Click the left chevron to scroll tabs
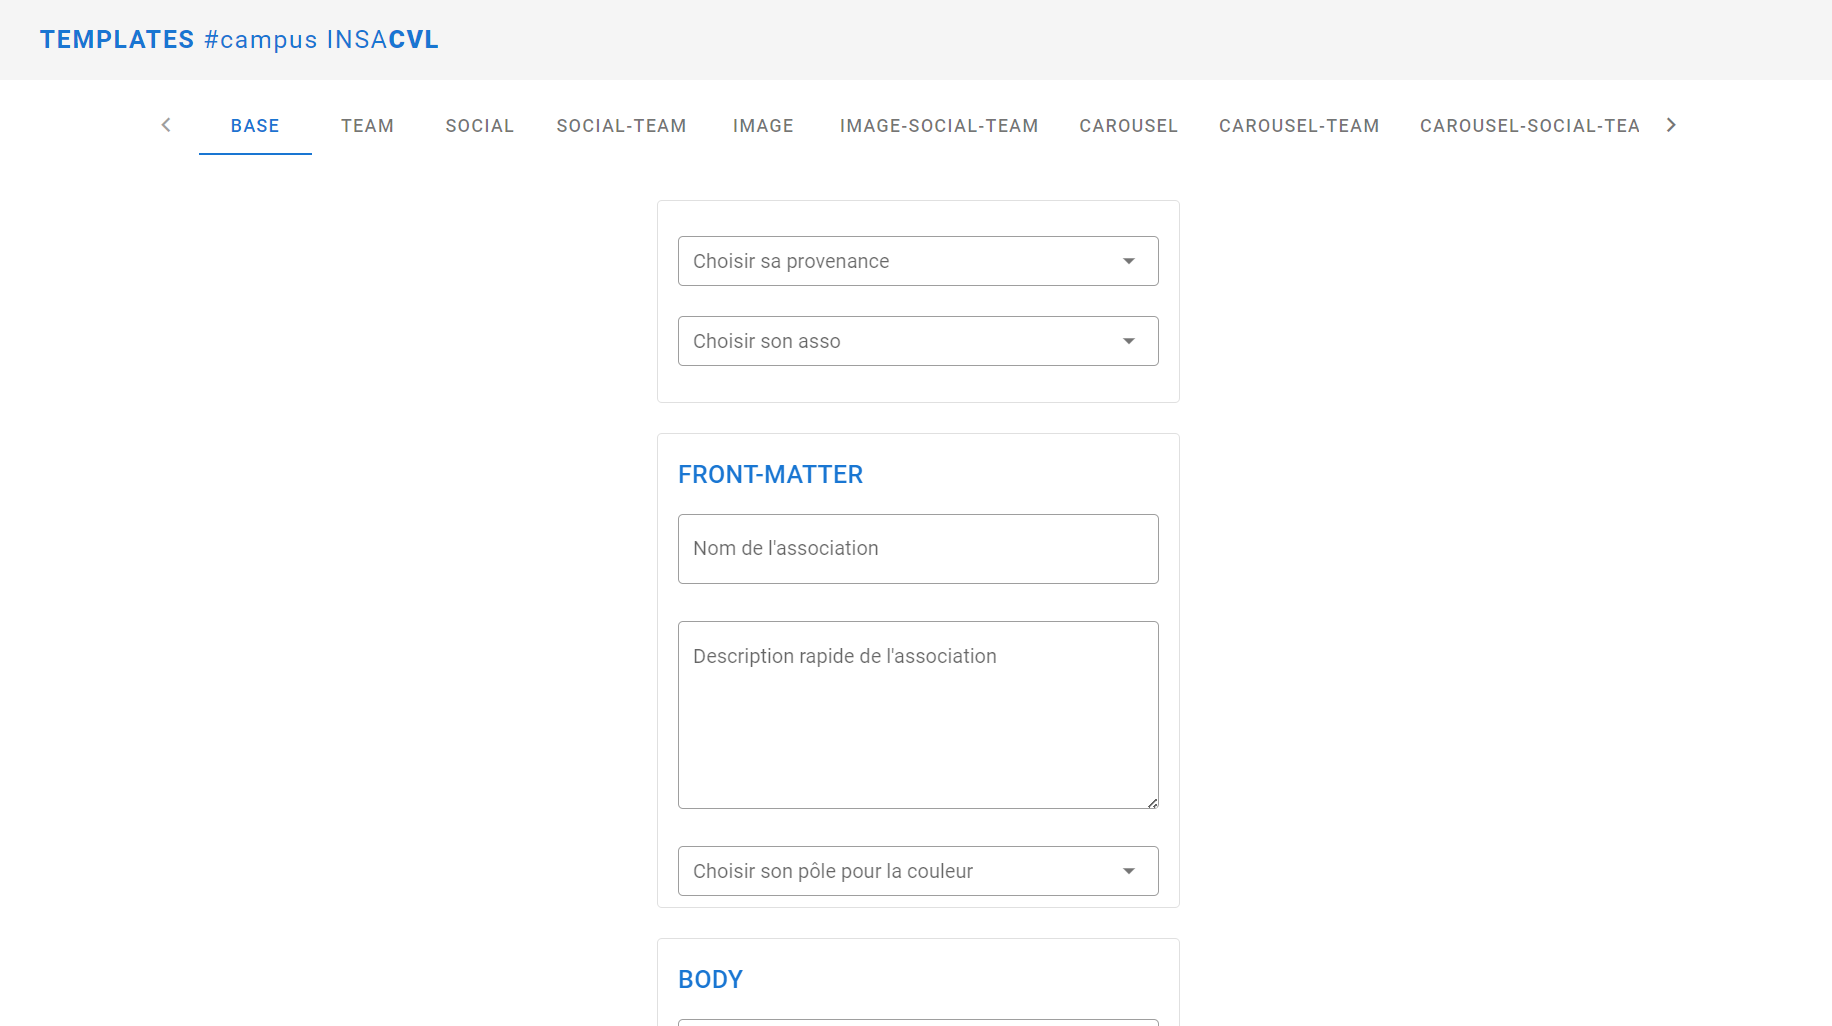 click(x=165, y=125)
